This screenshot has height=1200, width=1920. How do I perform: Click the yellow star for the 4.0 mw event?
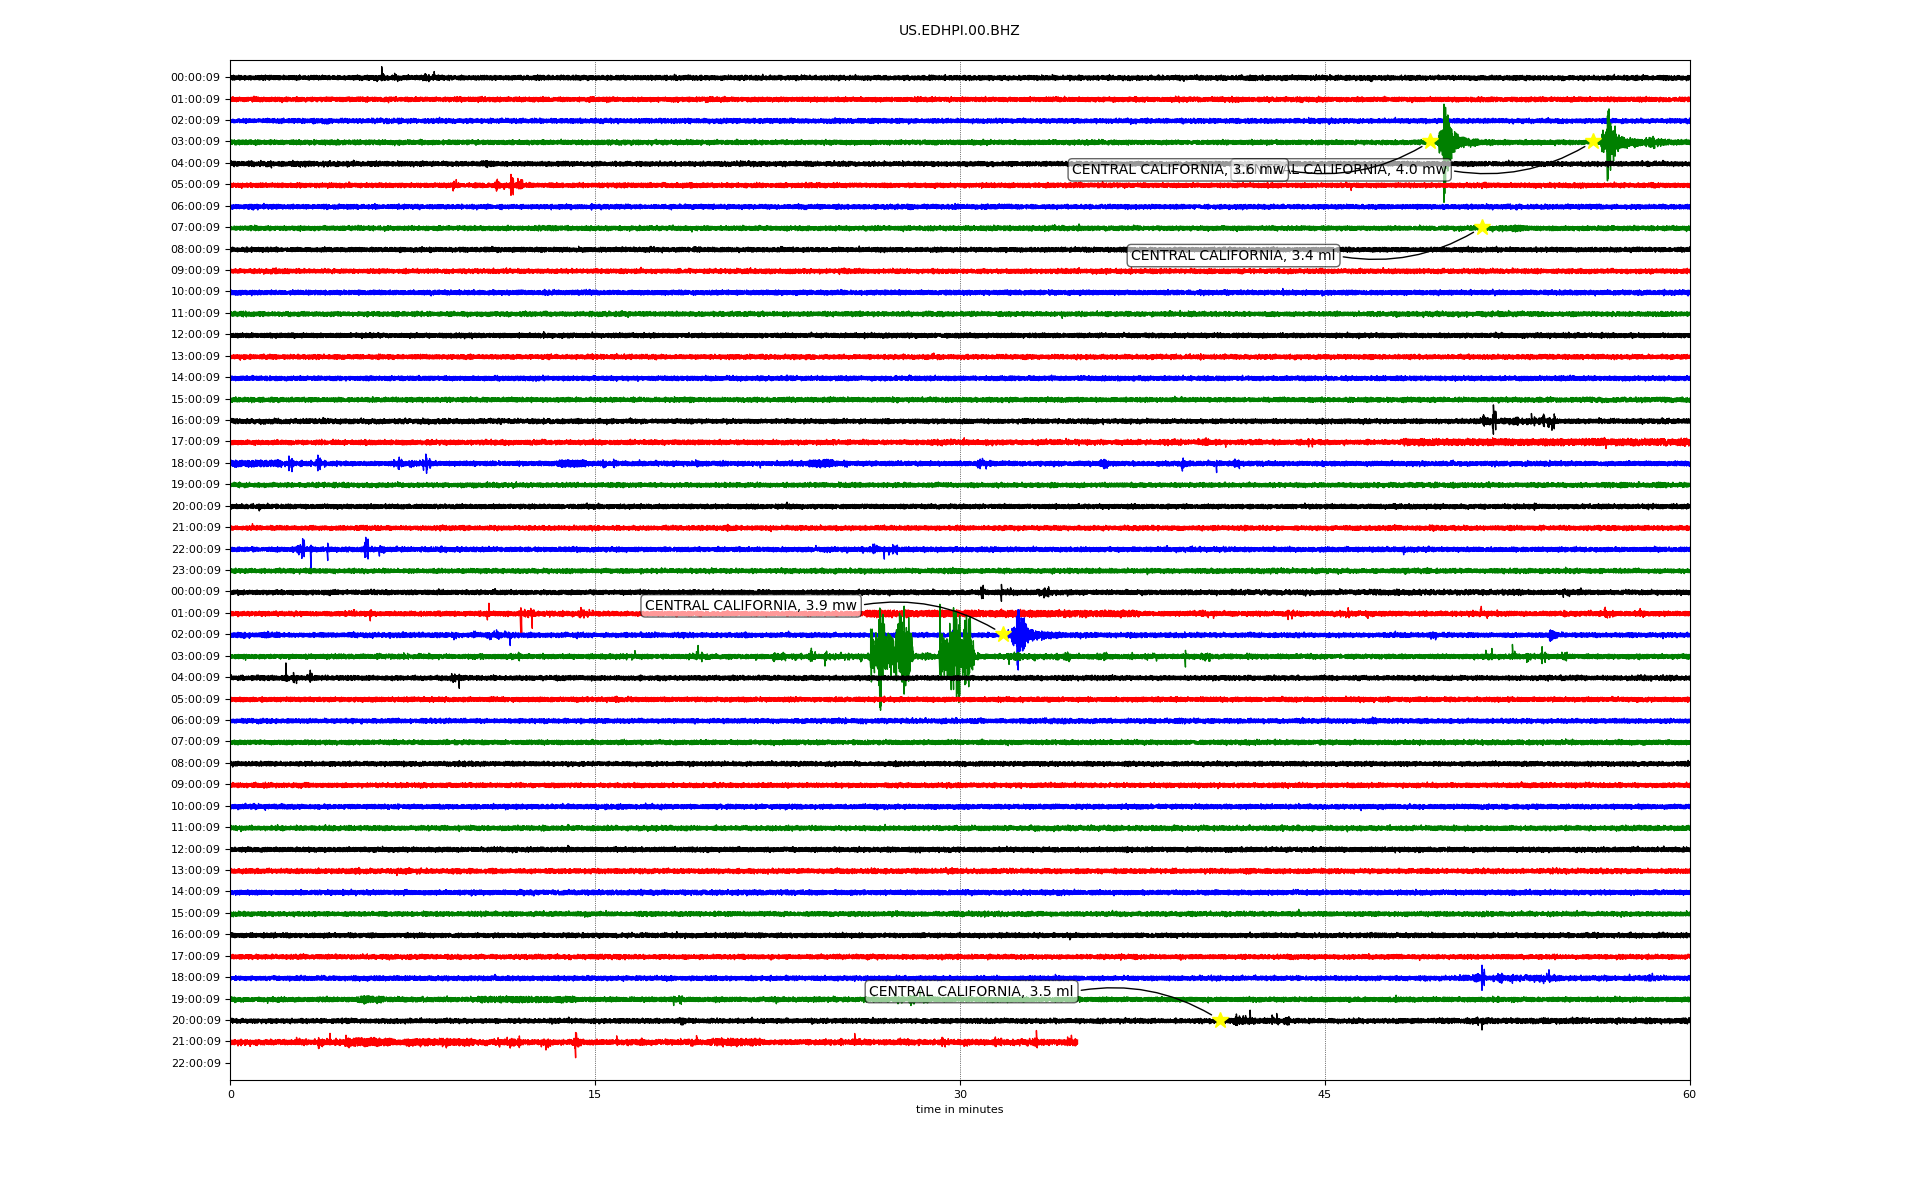(1593, 141)
